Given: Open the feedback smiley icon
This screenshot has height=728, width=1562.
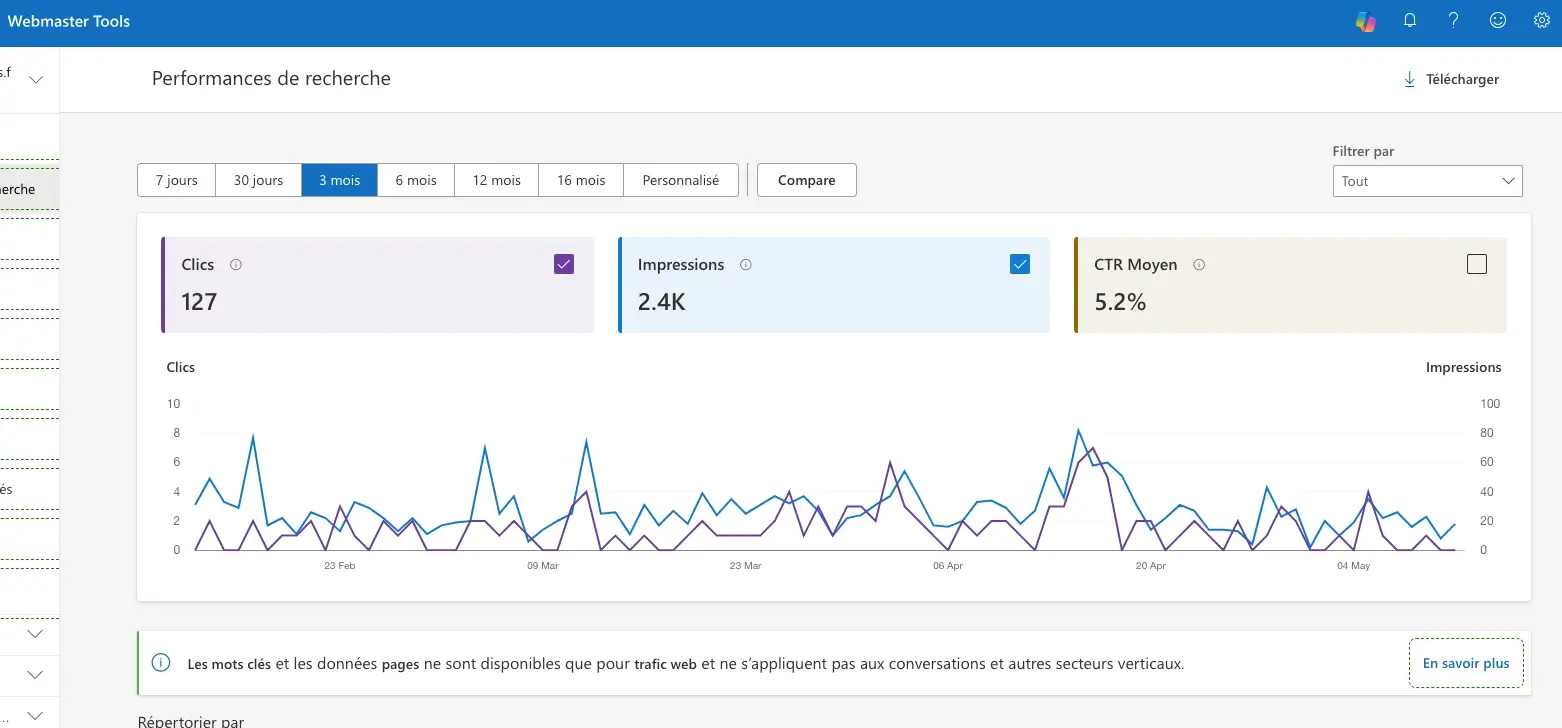Looking at the screenshot, I should [1498, 21].
